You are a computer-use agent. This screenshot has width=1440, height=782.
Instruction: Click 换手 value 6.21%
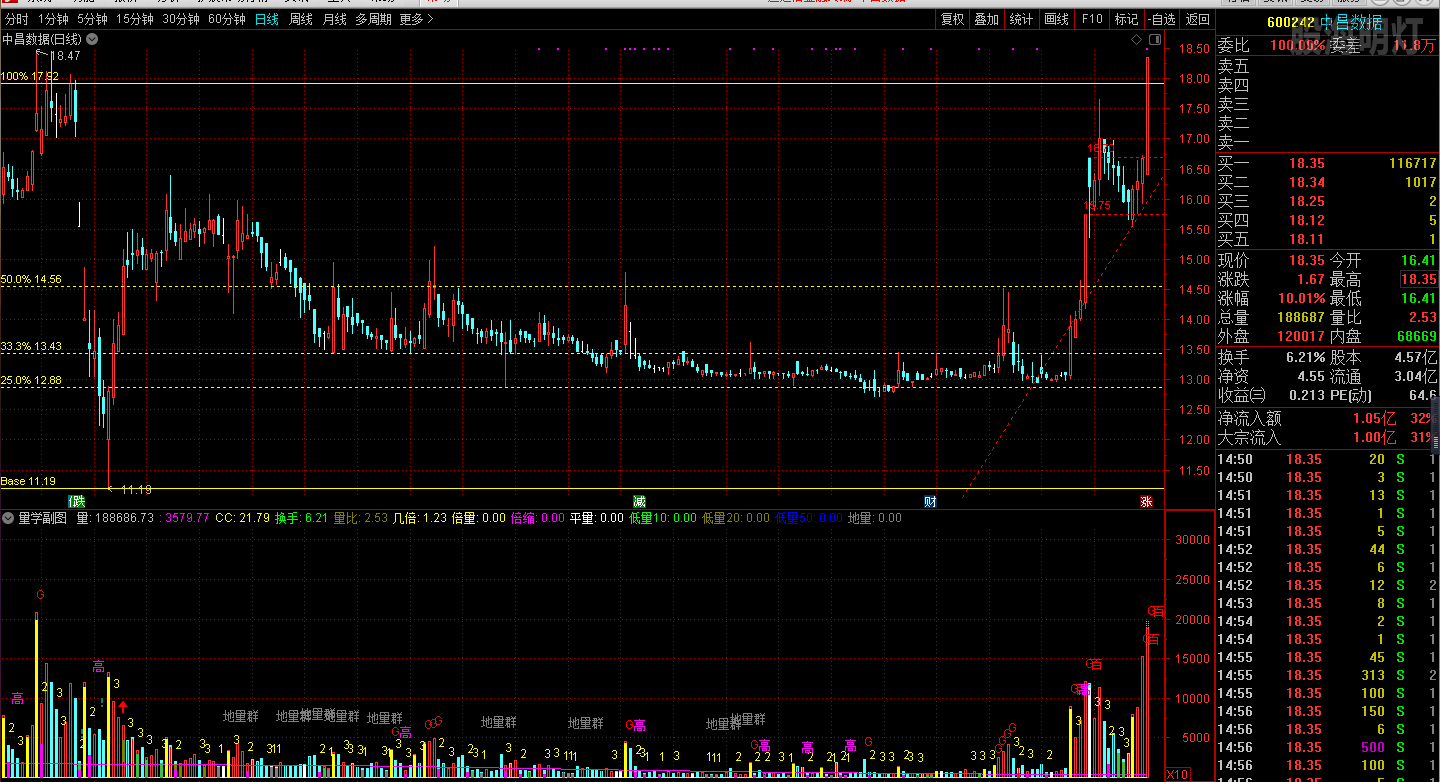pyautogui.click(x=1305, y=357)
